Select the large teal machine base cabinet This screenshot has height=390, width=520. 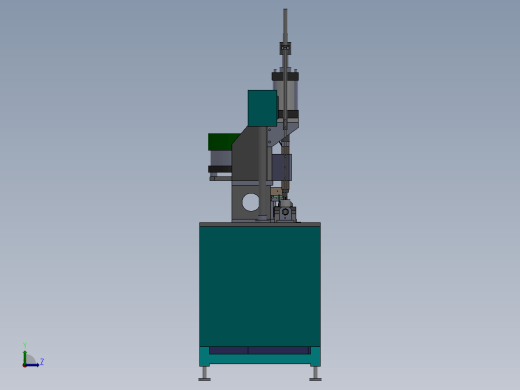260,287
